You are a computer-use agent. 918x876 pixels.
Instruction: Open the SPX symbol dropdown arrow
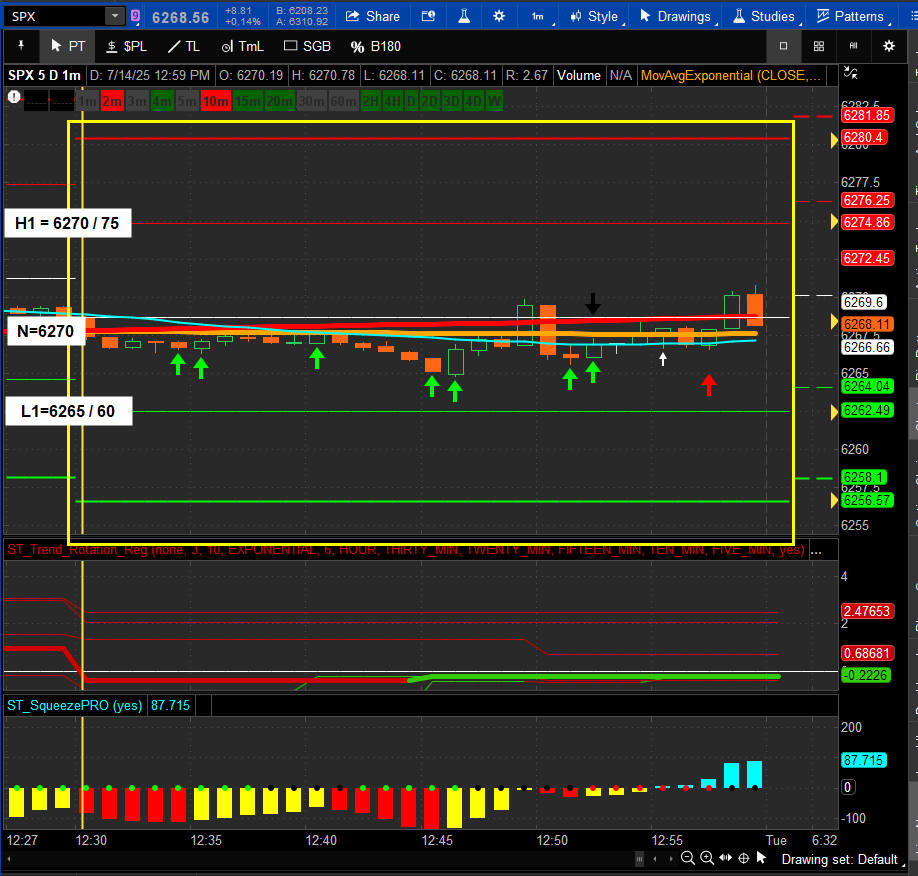[115, 16]
